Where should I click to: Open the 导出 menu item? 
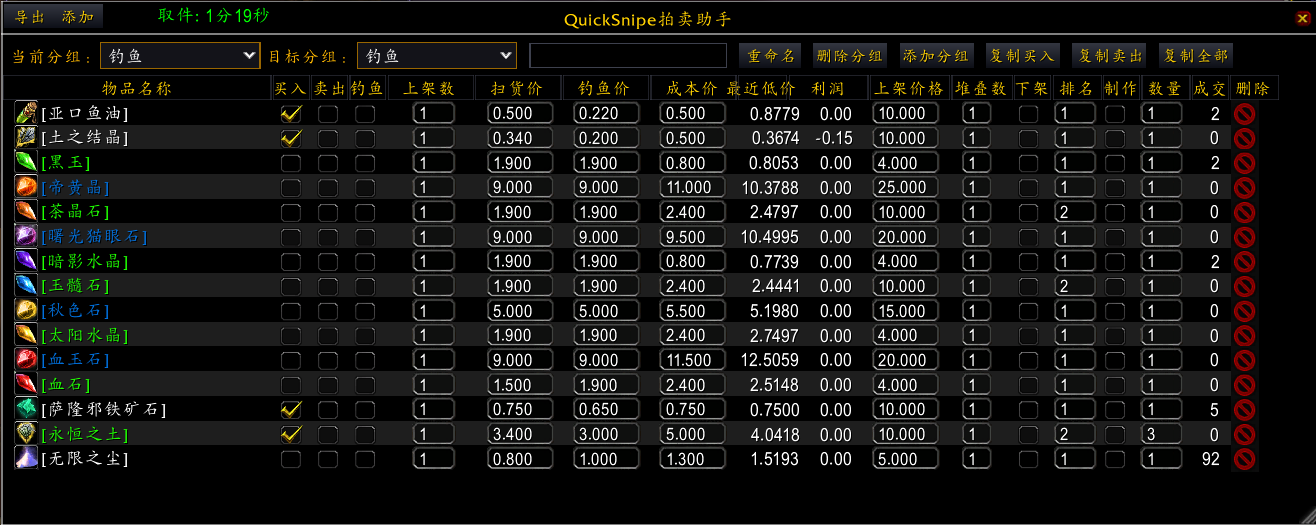(29, 17)
